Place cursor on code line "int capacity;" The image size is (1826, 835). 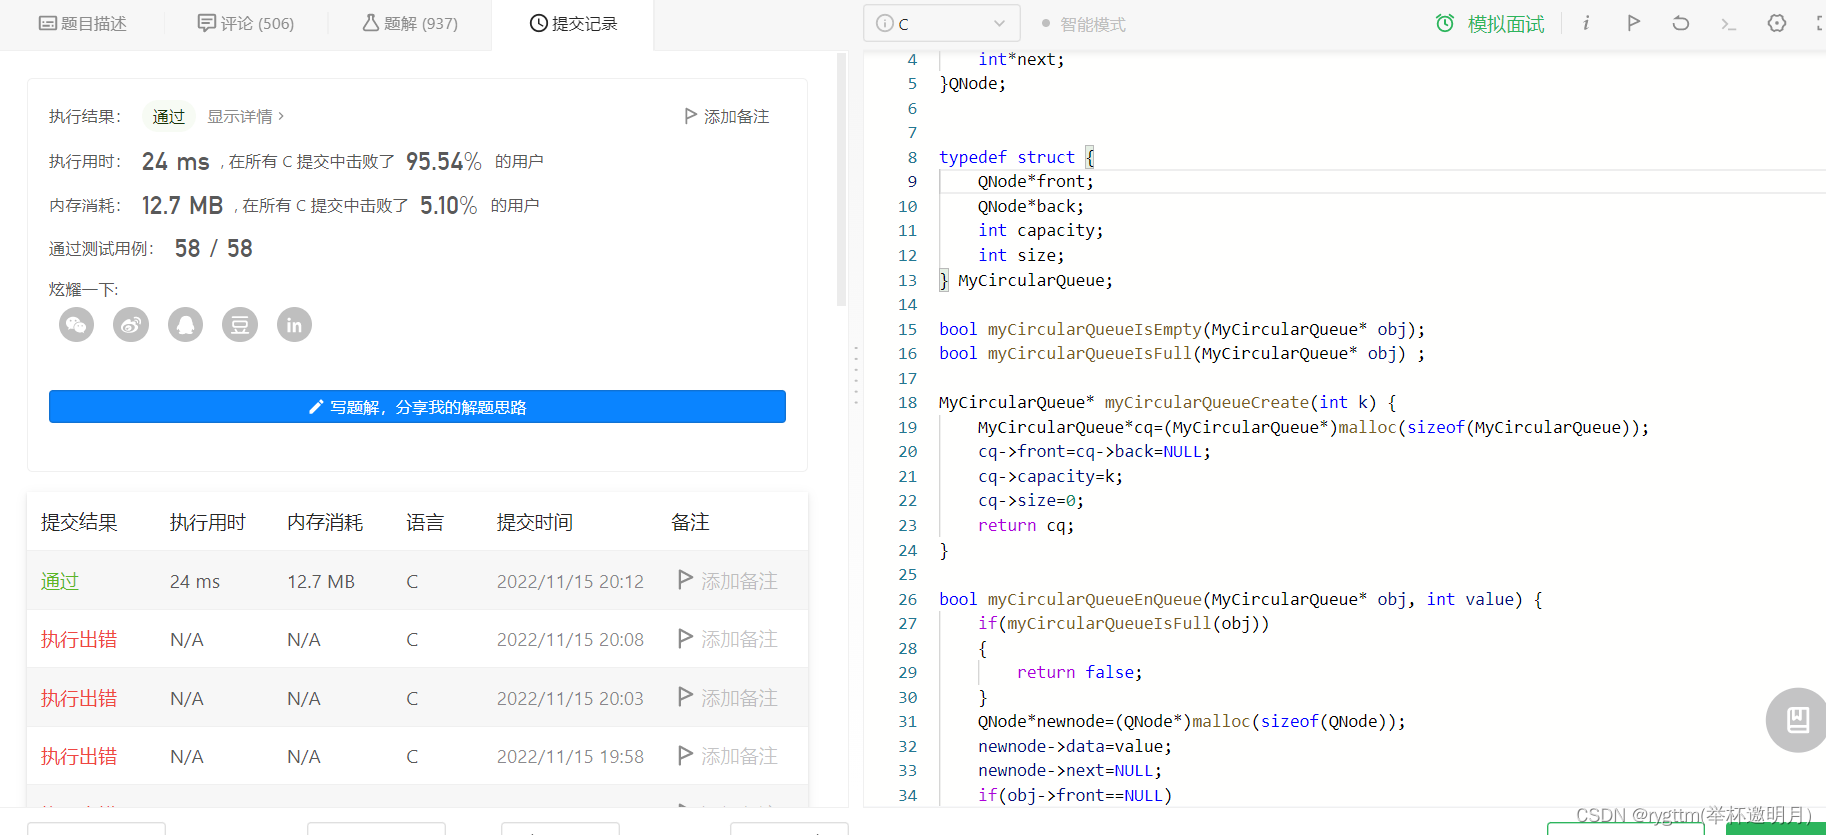[x=1041, y=230]
